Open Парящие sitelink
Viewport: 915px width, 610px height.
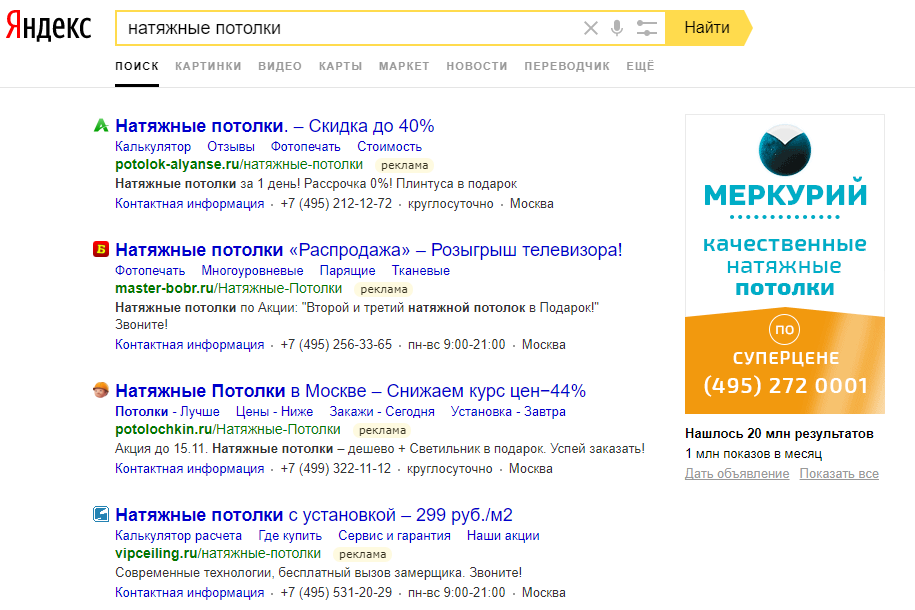(x=347, y=270)
